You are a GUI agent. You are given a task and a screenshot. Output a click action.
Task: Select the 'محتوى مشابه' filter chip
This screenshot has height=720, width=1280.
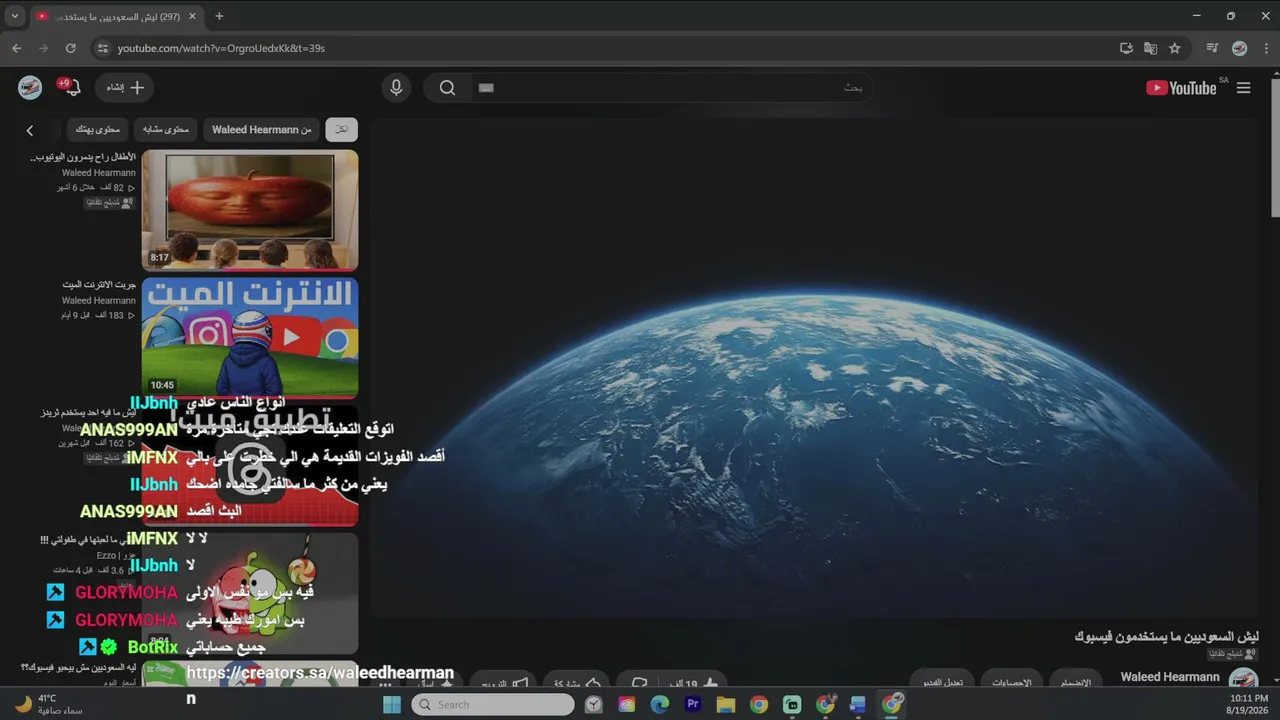pos(165,130)
